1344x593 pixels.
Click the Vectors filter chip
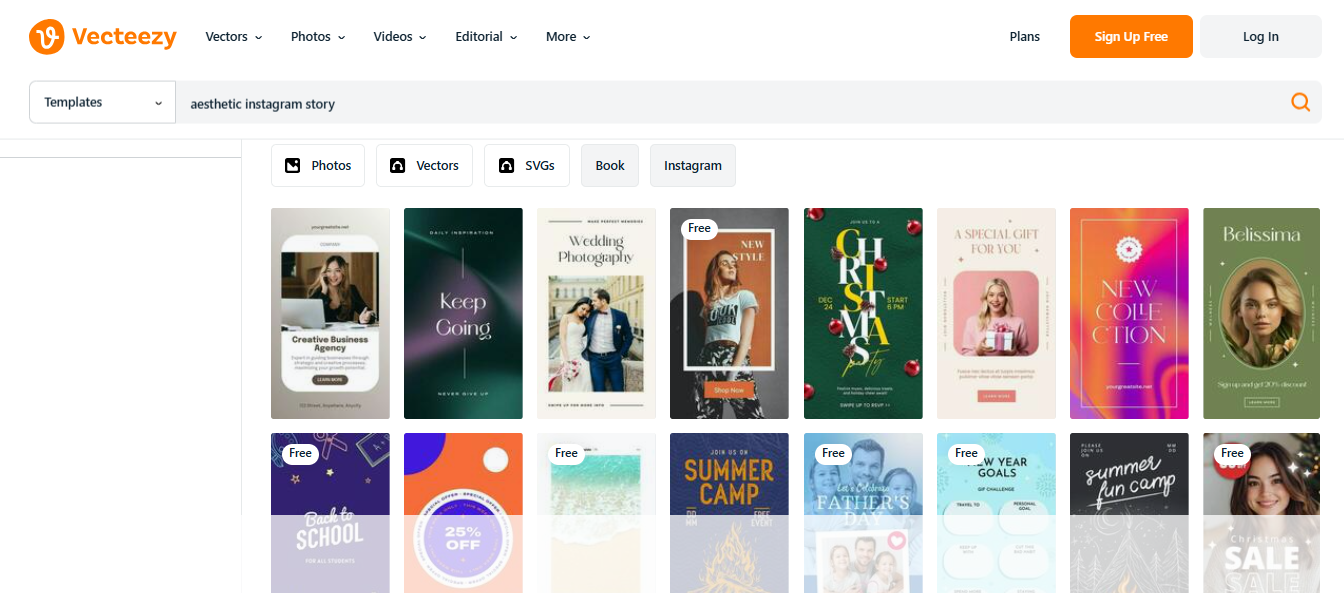(424, 166)
